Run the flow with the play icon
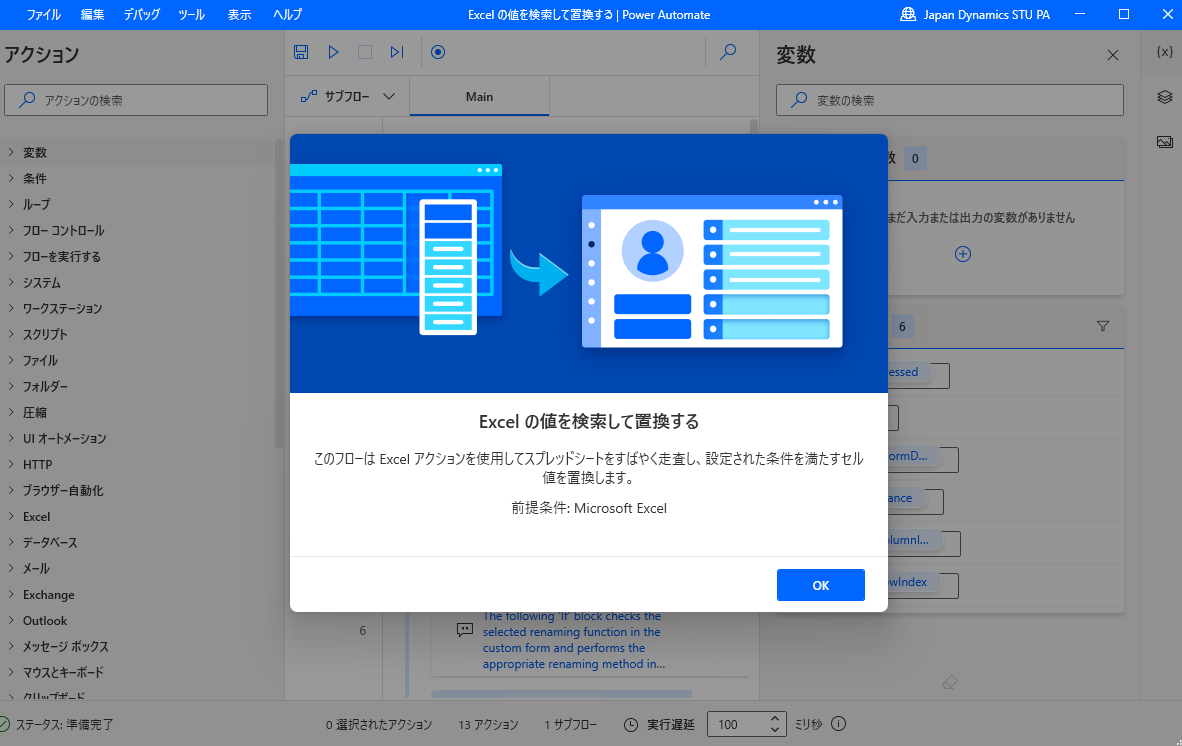 (333, 52)
